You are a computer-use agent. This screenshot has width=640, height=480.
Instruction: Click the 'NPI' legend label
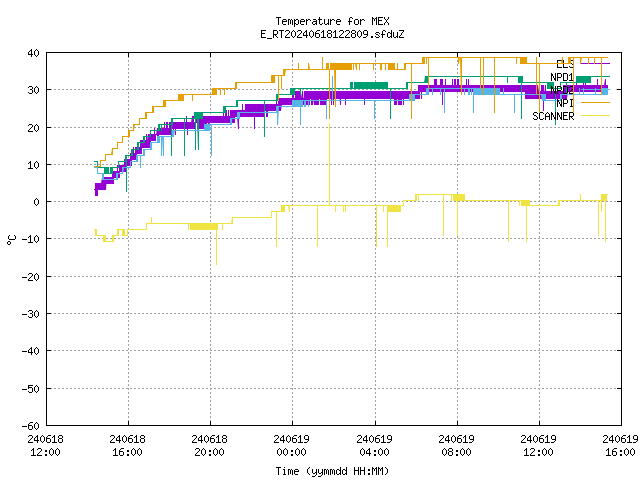coord(565,103)
